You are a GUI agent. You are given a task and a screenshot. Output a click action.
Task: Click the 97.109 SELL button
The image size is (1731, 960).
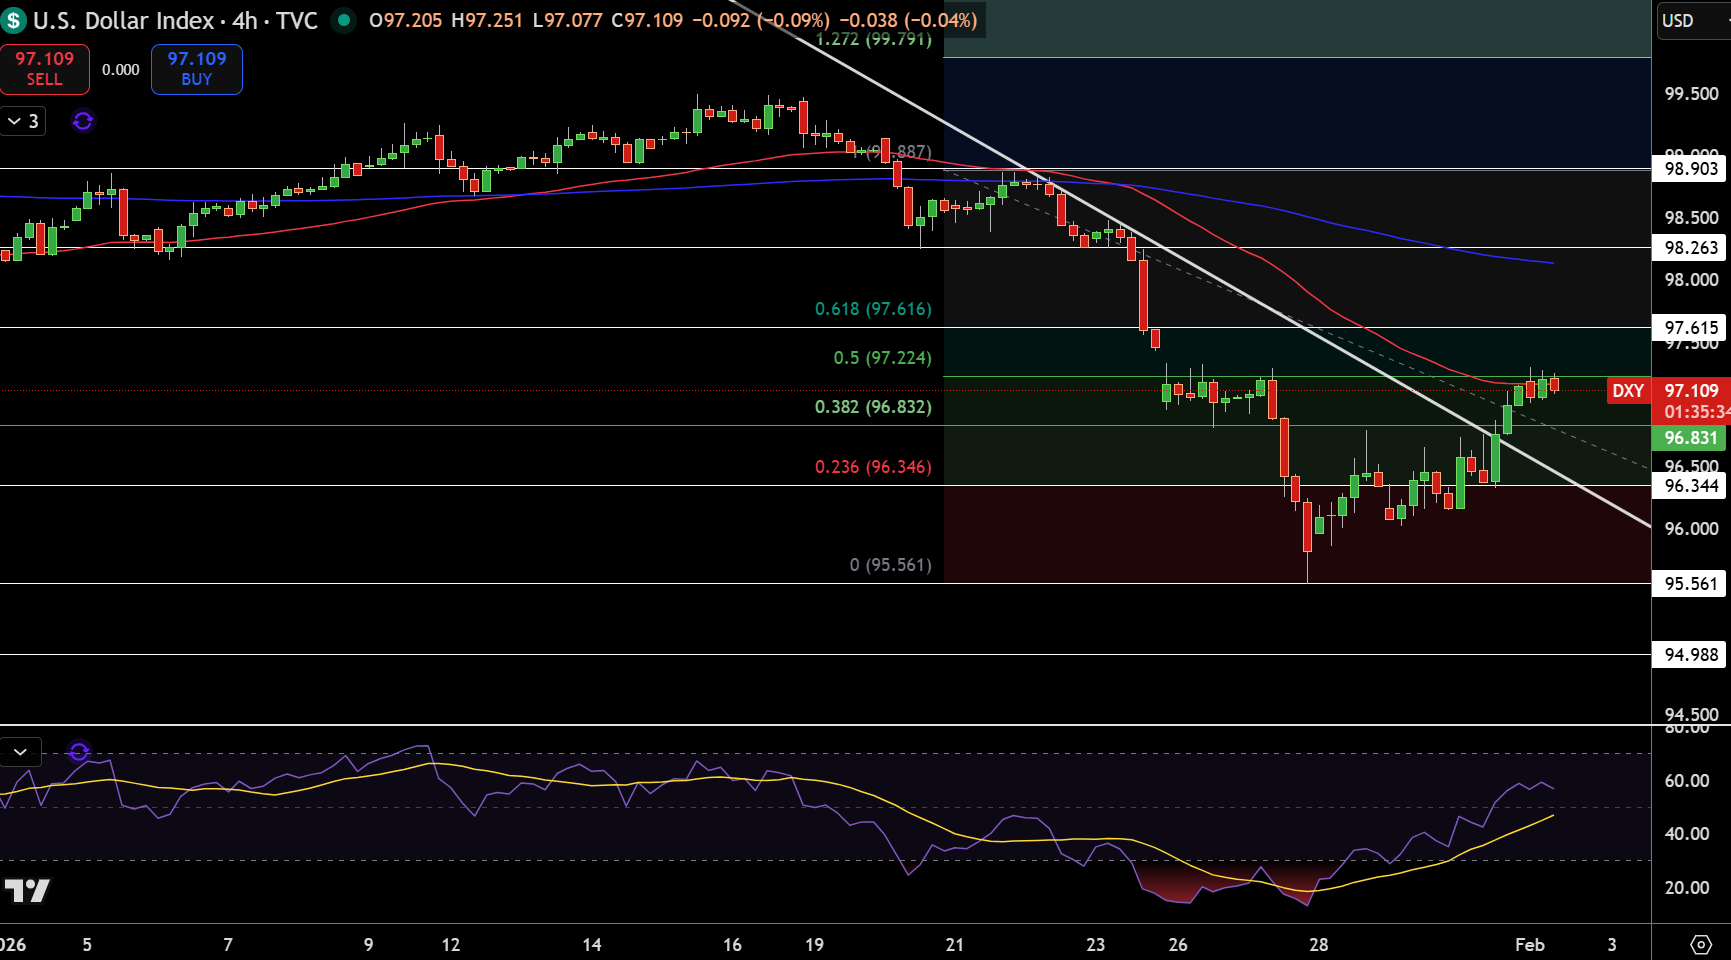click(44, 69)
